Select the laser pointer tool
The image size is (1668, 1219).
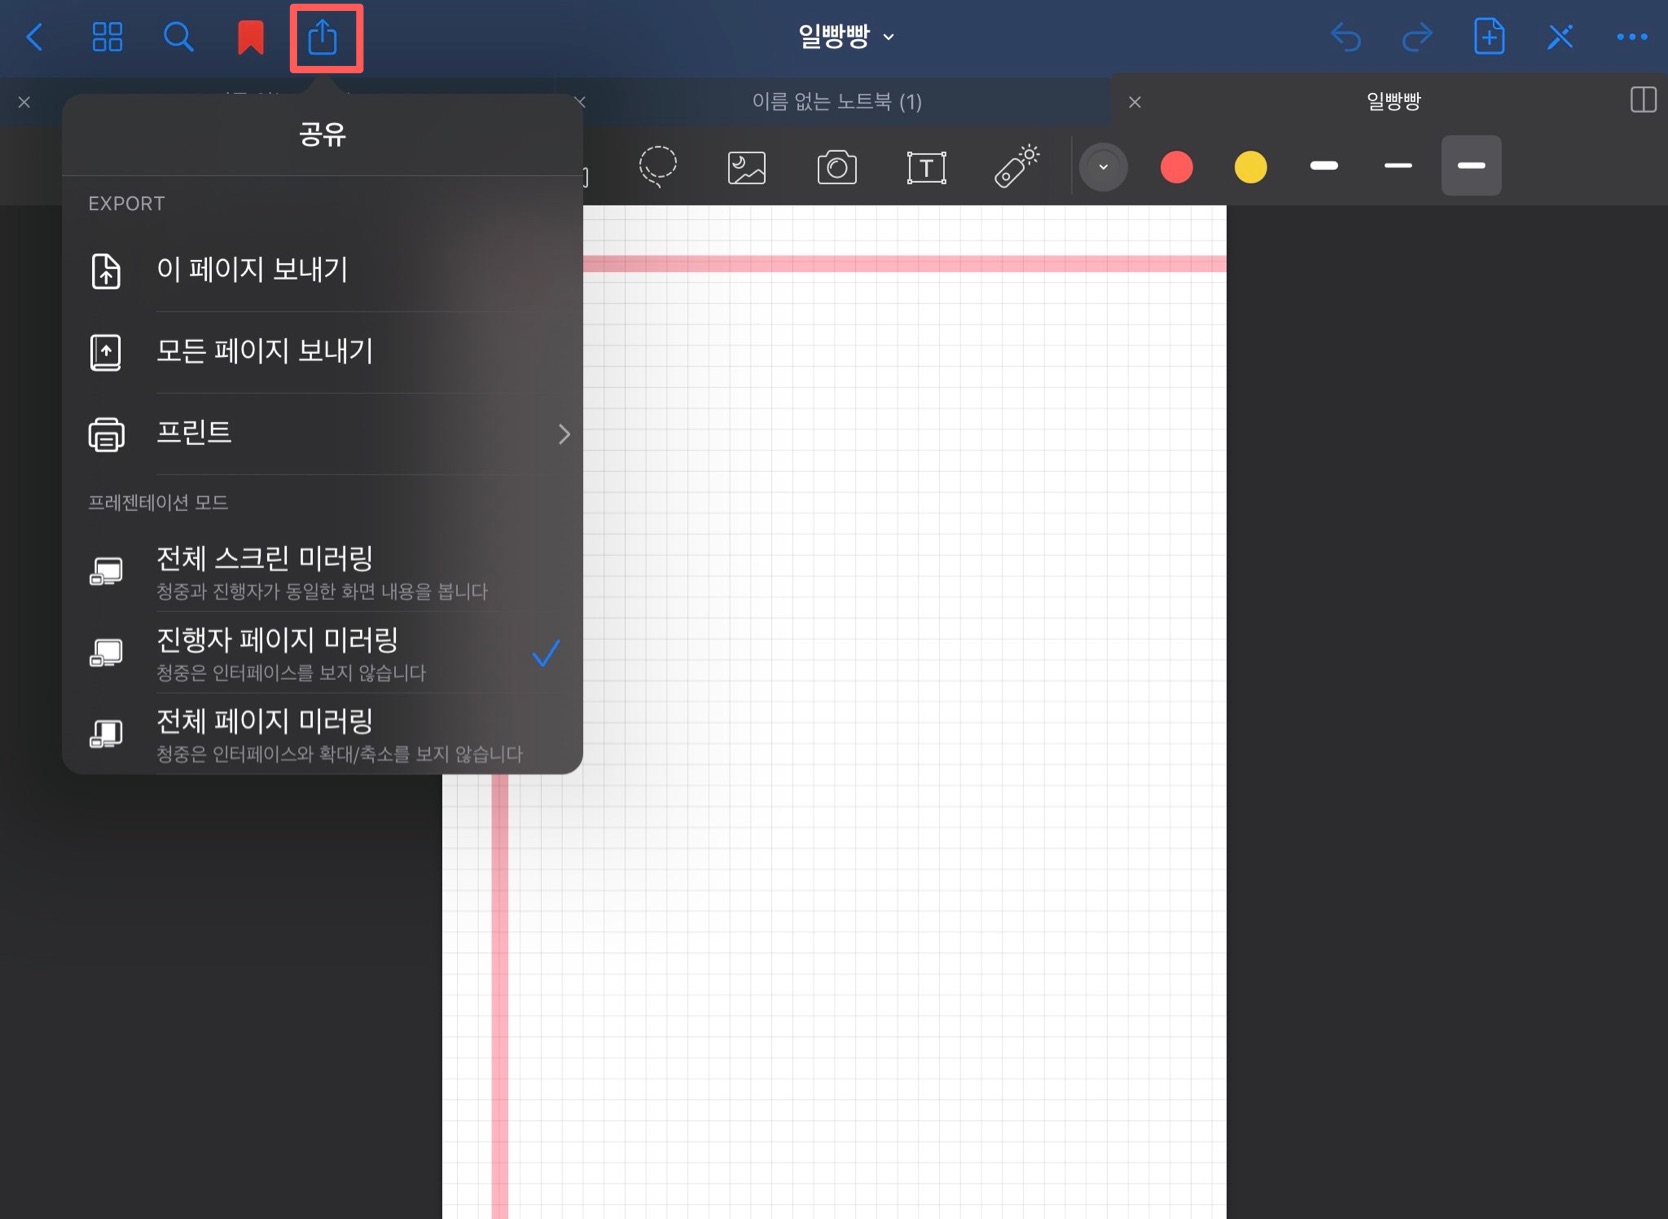click(x=1017, y=166)
